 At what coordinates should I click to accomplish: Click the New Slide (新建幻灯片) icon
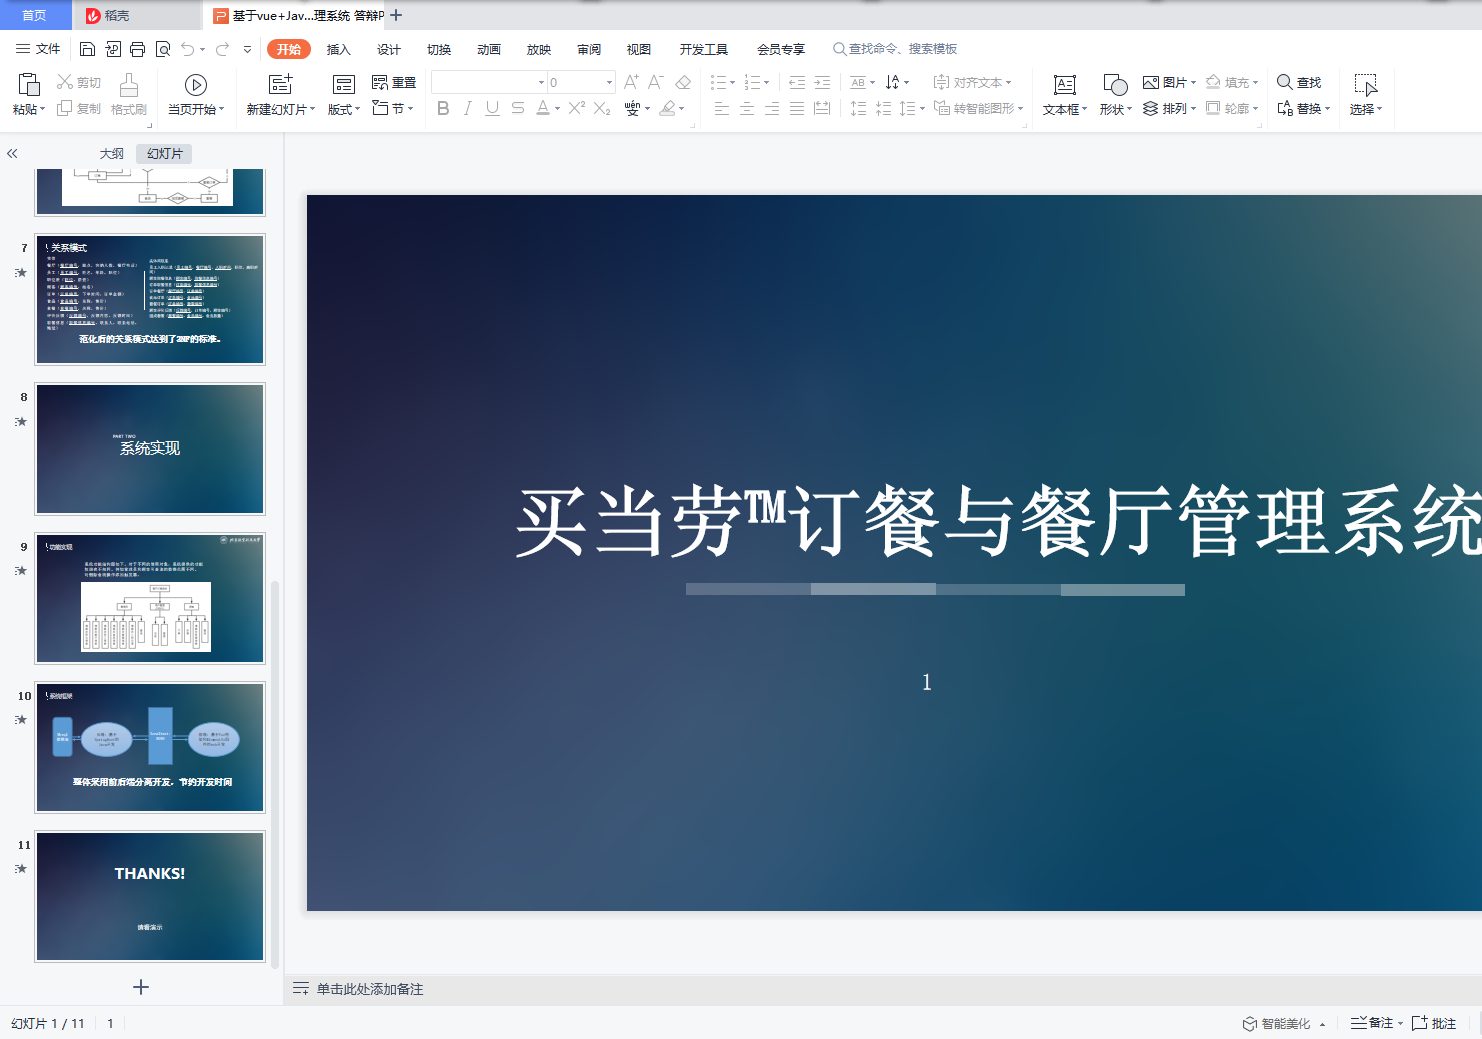pyautogui.click(x=281, y=85)
